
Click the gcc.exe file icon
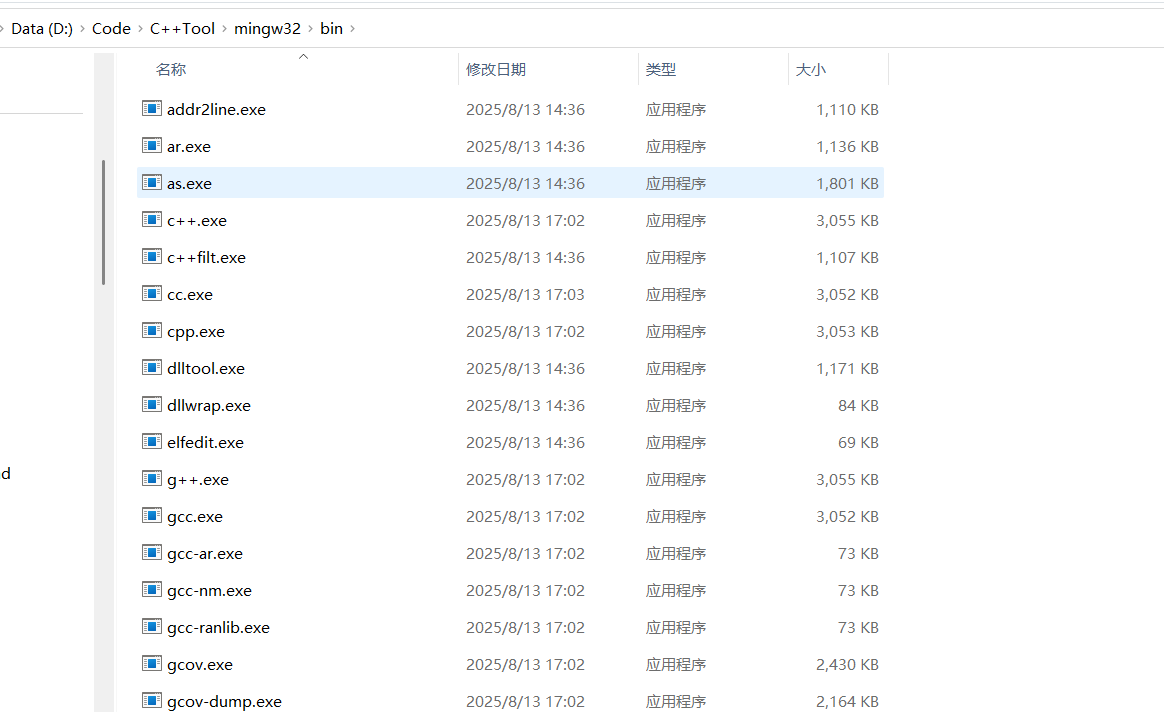point(151,515)
